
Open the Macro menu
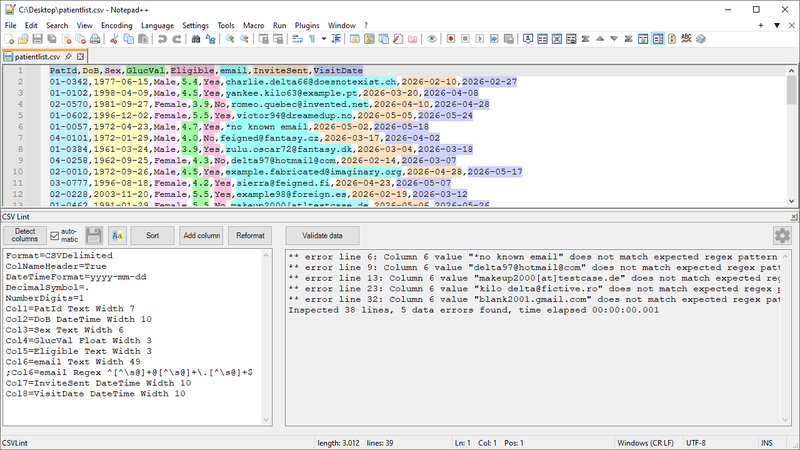click(253, 26)
